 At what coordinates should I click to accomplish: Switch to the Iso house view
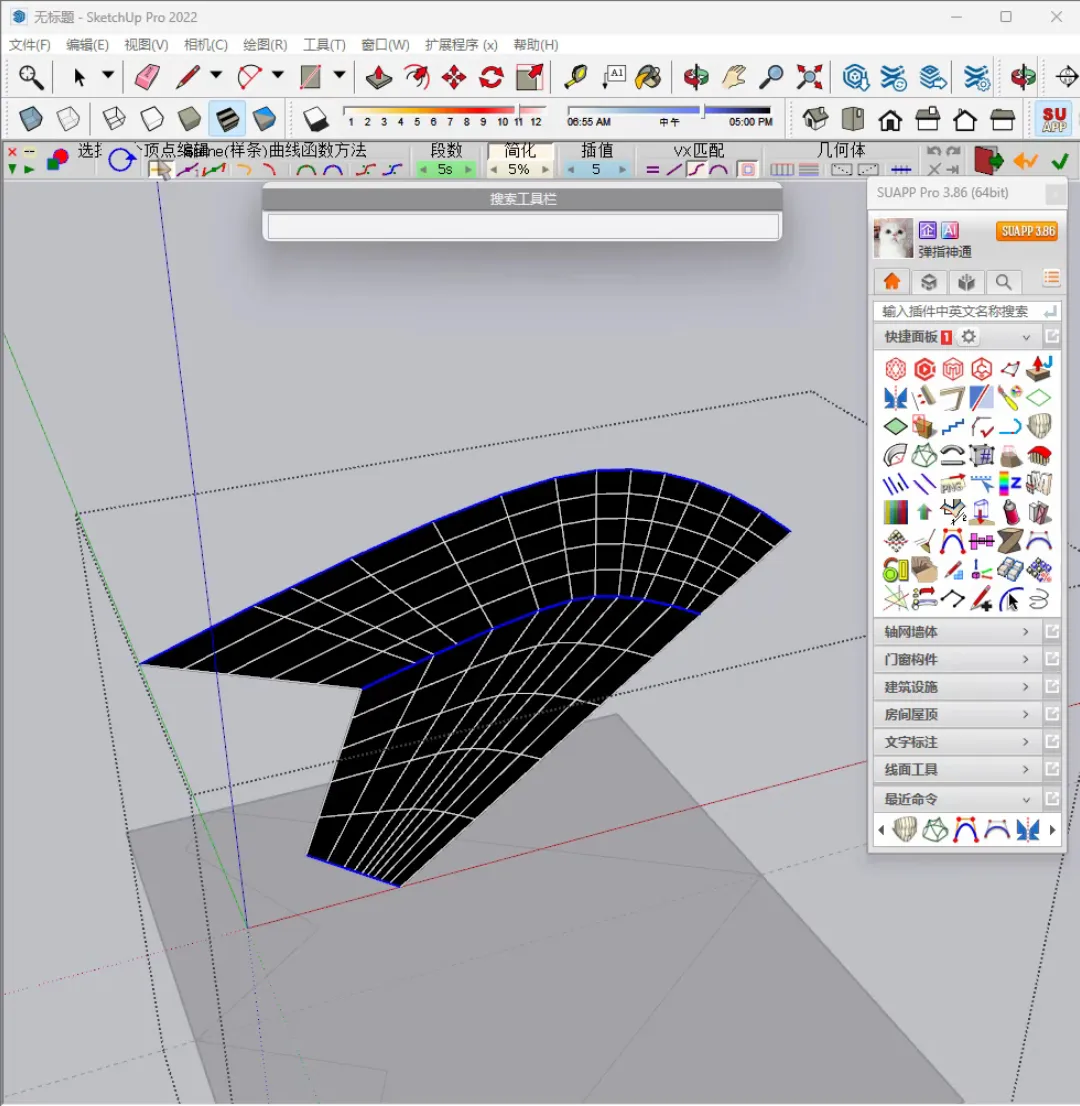[x=815, y=118]
